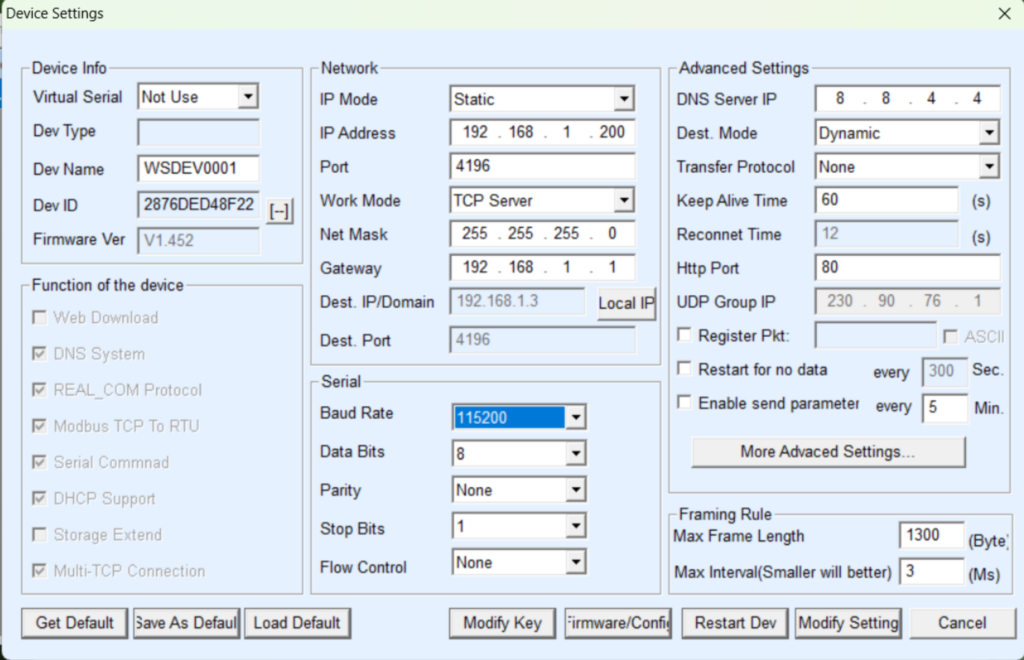Click the Restart interval field showing 300

(x=944, y=371)
